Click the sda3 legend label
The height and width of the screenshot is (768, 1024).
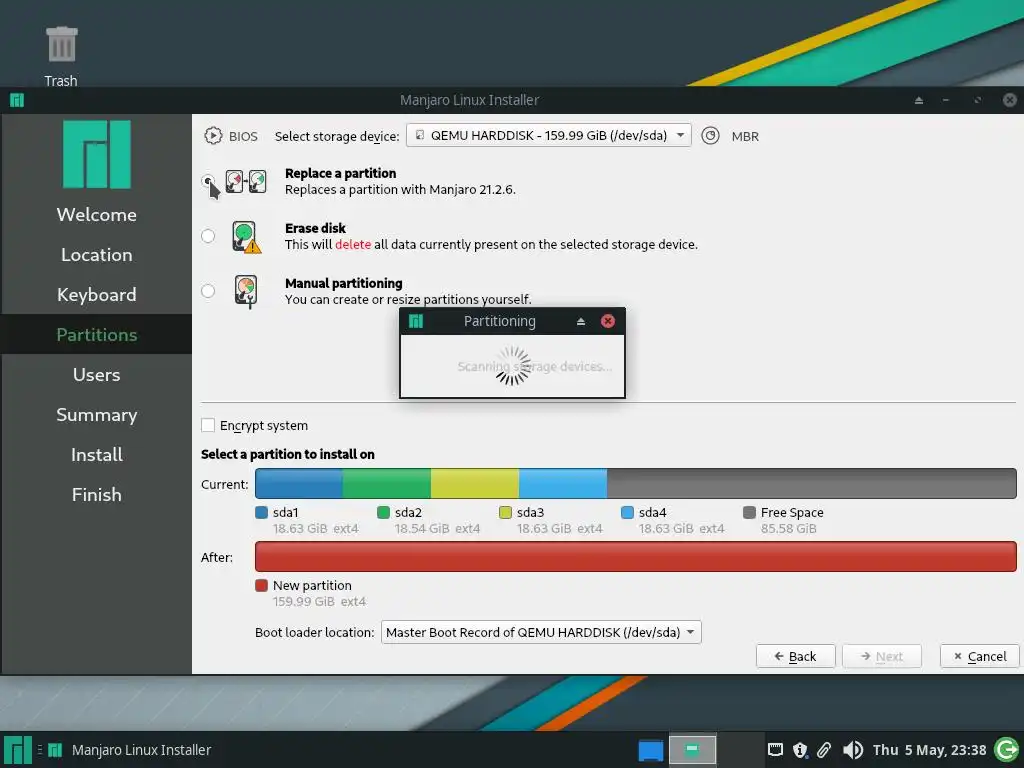(530, 513)
